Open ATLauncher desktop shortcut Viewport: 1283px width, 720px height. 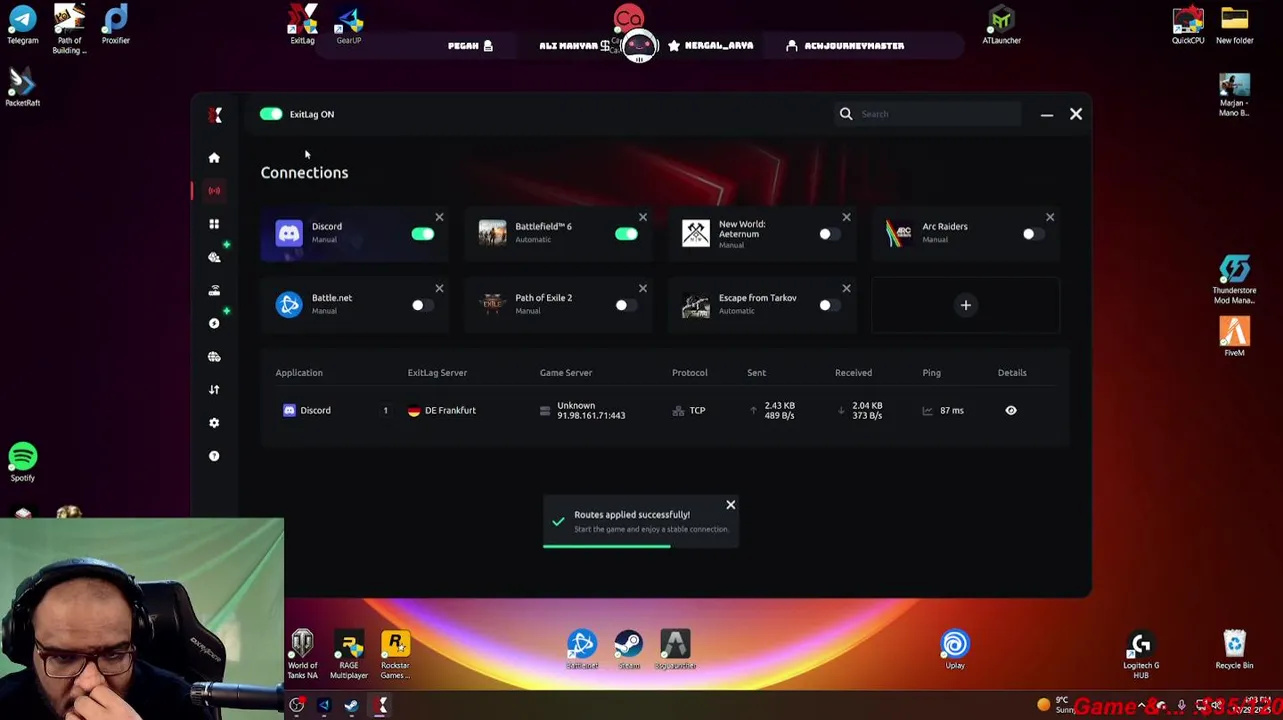pyautogui.click(x=1001, y=25)
